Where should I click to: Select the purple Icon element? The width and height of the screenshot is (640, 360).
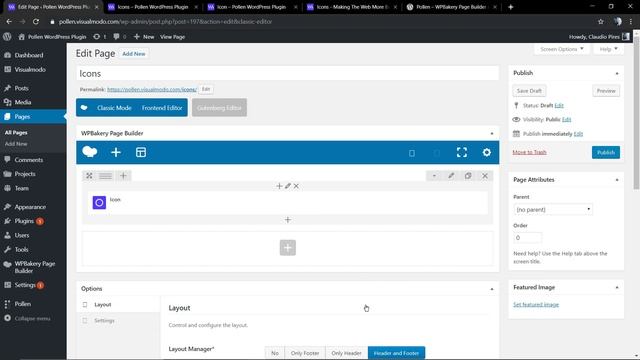pyautogui.click(x=99, y=202)
